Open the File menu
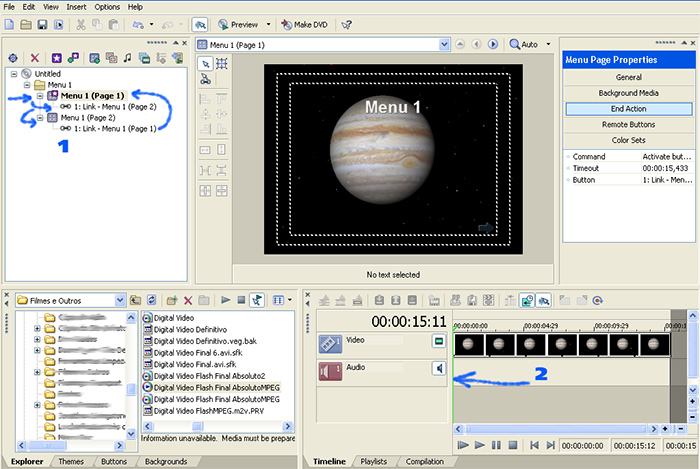Viewport: 700px width, 469px height. [x=9, y=7]
